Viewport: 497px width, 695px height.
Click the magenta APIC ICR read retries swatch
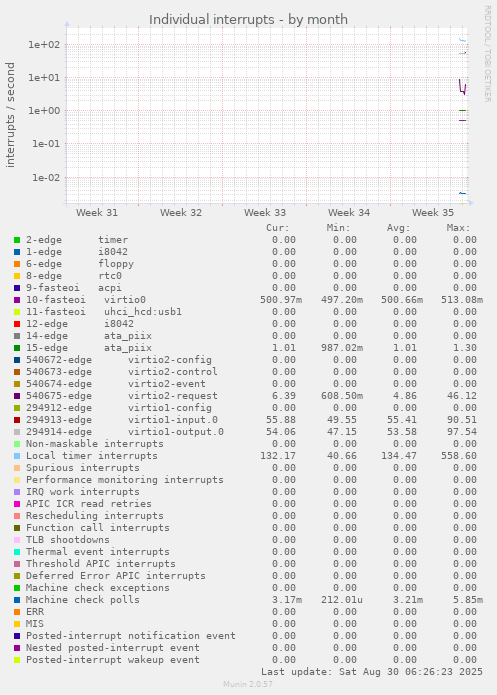(17, 504)
